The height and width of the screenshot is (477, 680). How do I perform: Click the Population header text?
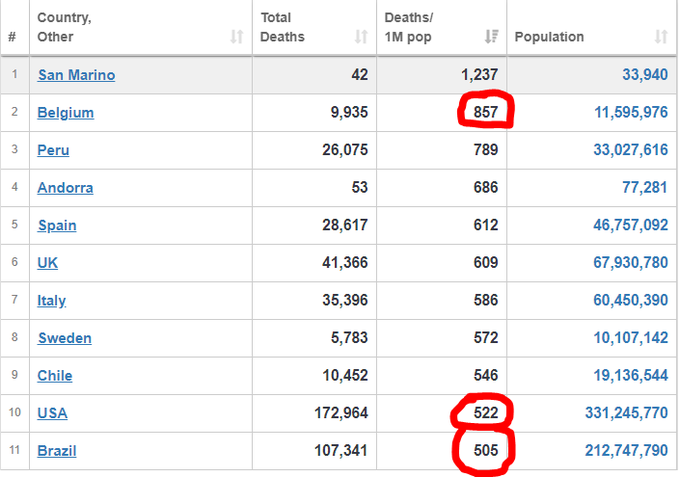[x=549, y=36]
